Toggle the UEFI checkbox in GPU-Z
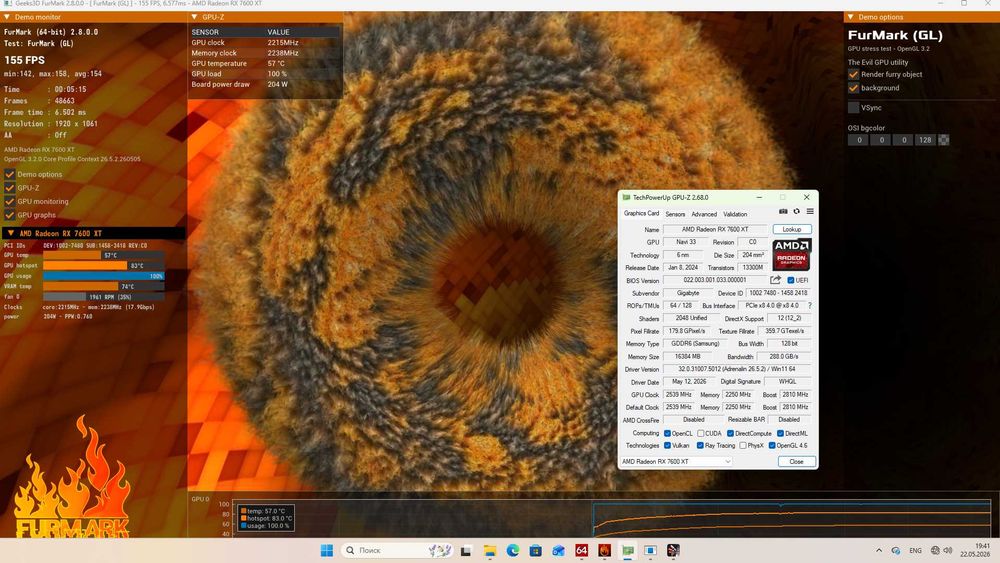This screenshot has height=563, width=1000. (791, 280)
